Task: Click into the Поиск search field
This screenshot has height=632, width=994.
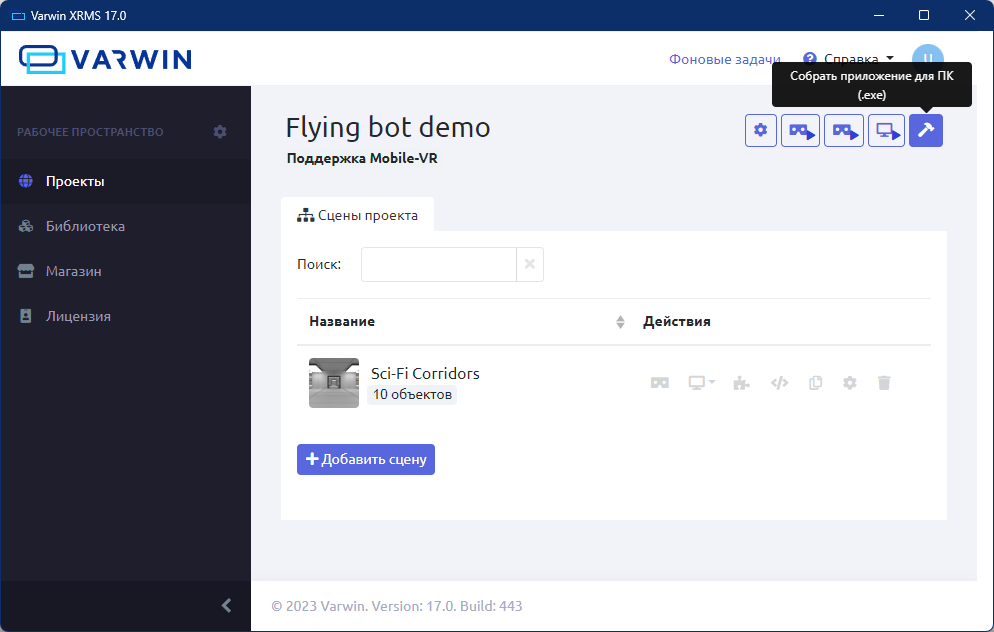Action: click(439, 264)
